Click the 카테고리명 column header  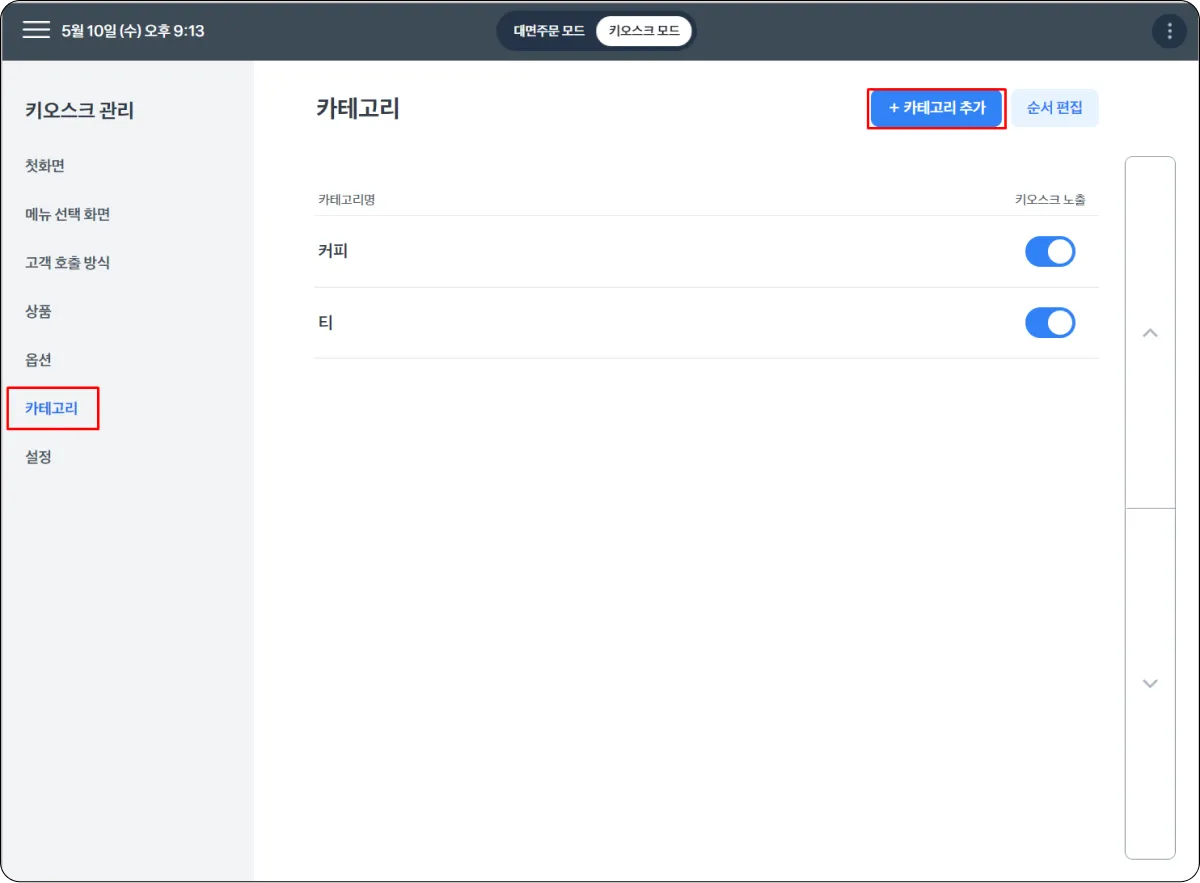[x=346, y=200]
